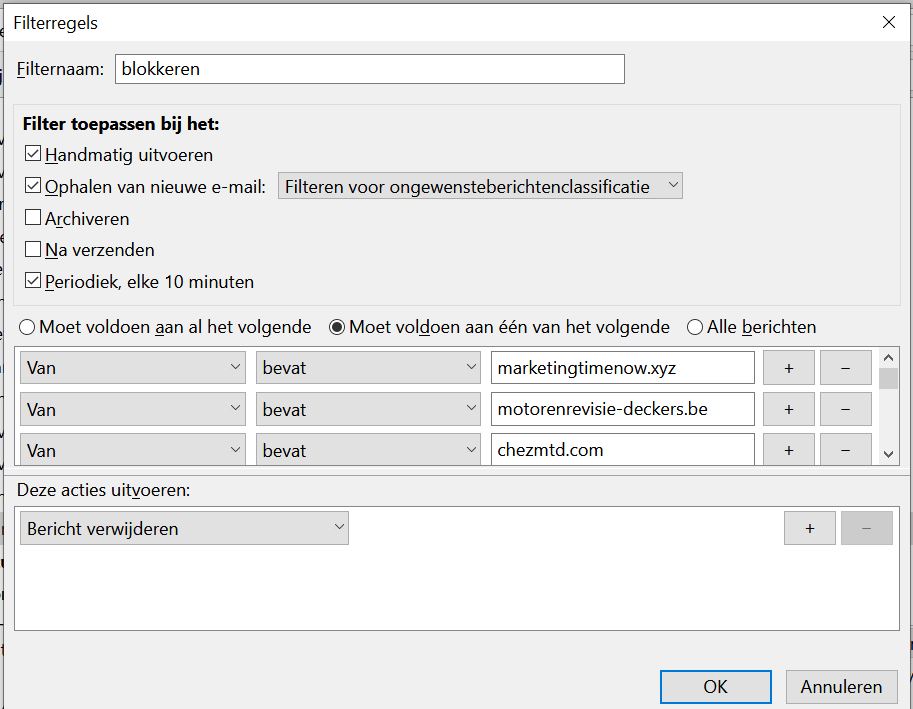Enable the Archiveren checkbox
This screenshot has width=913, height=709.
click(x=32, y=218)
